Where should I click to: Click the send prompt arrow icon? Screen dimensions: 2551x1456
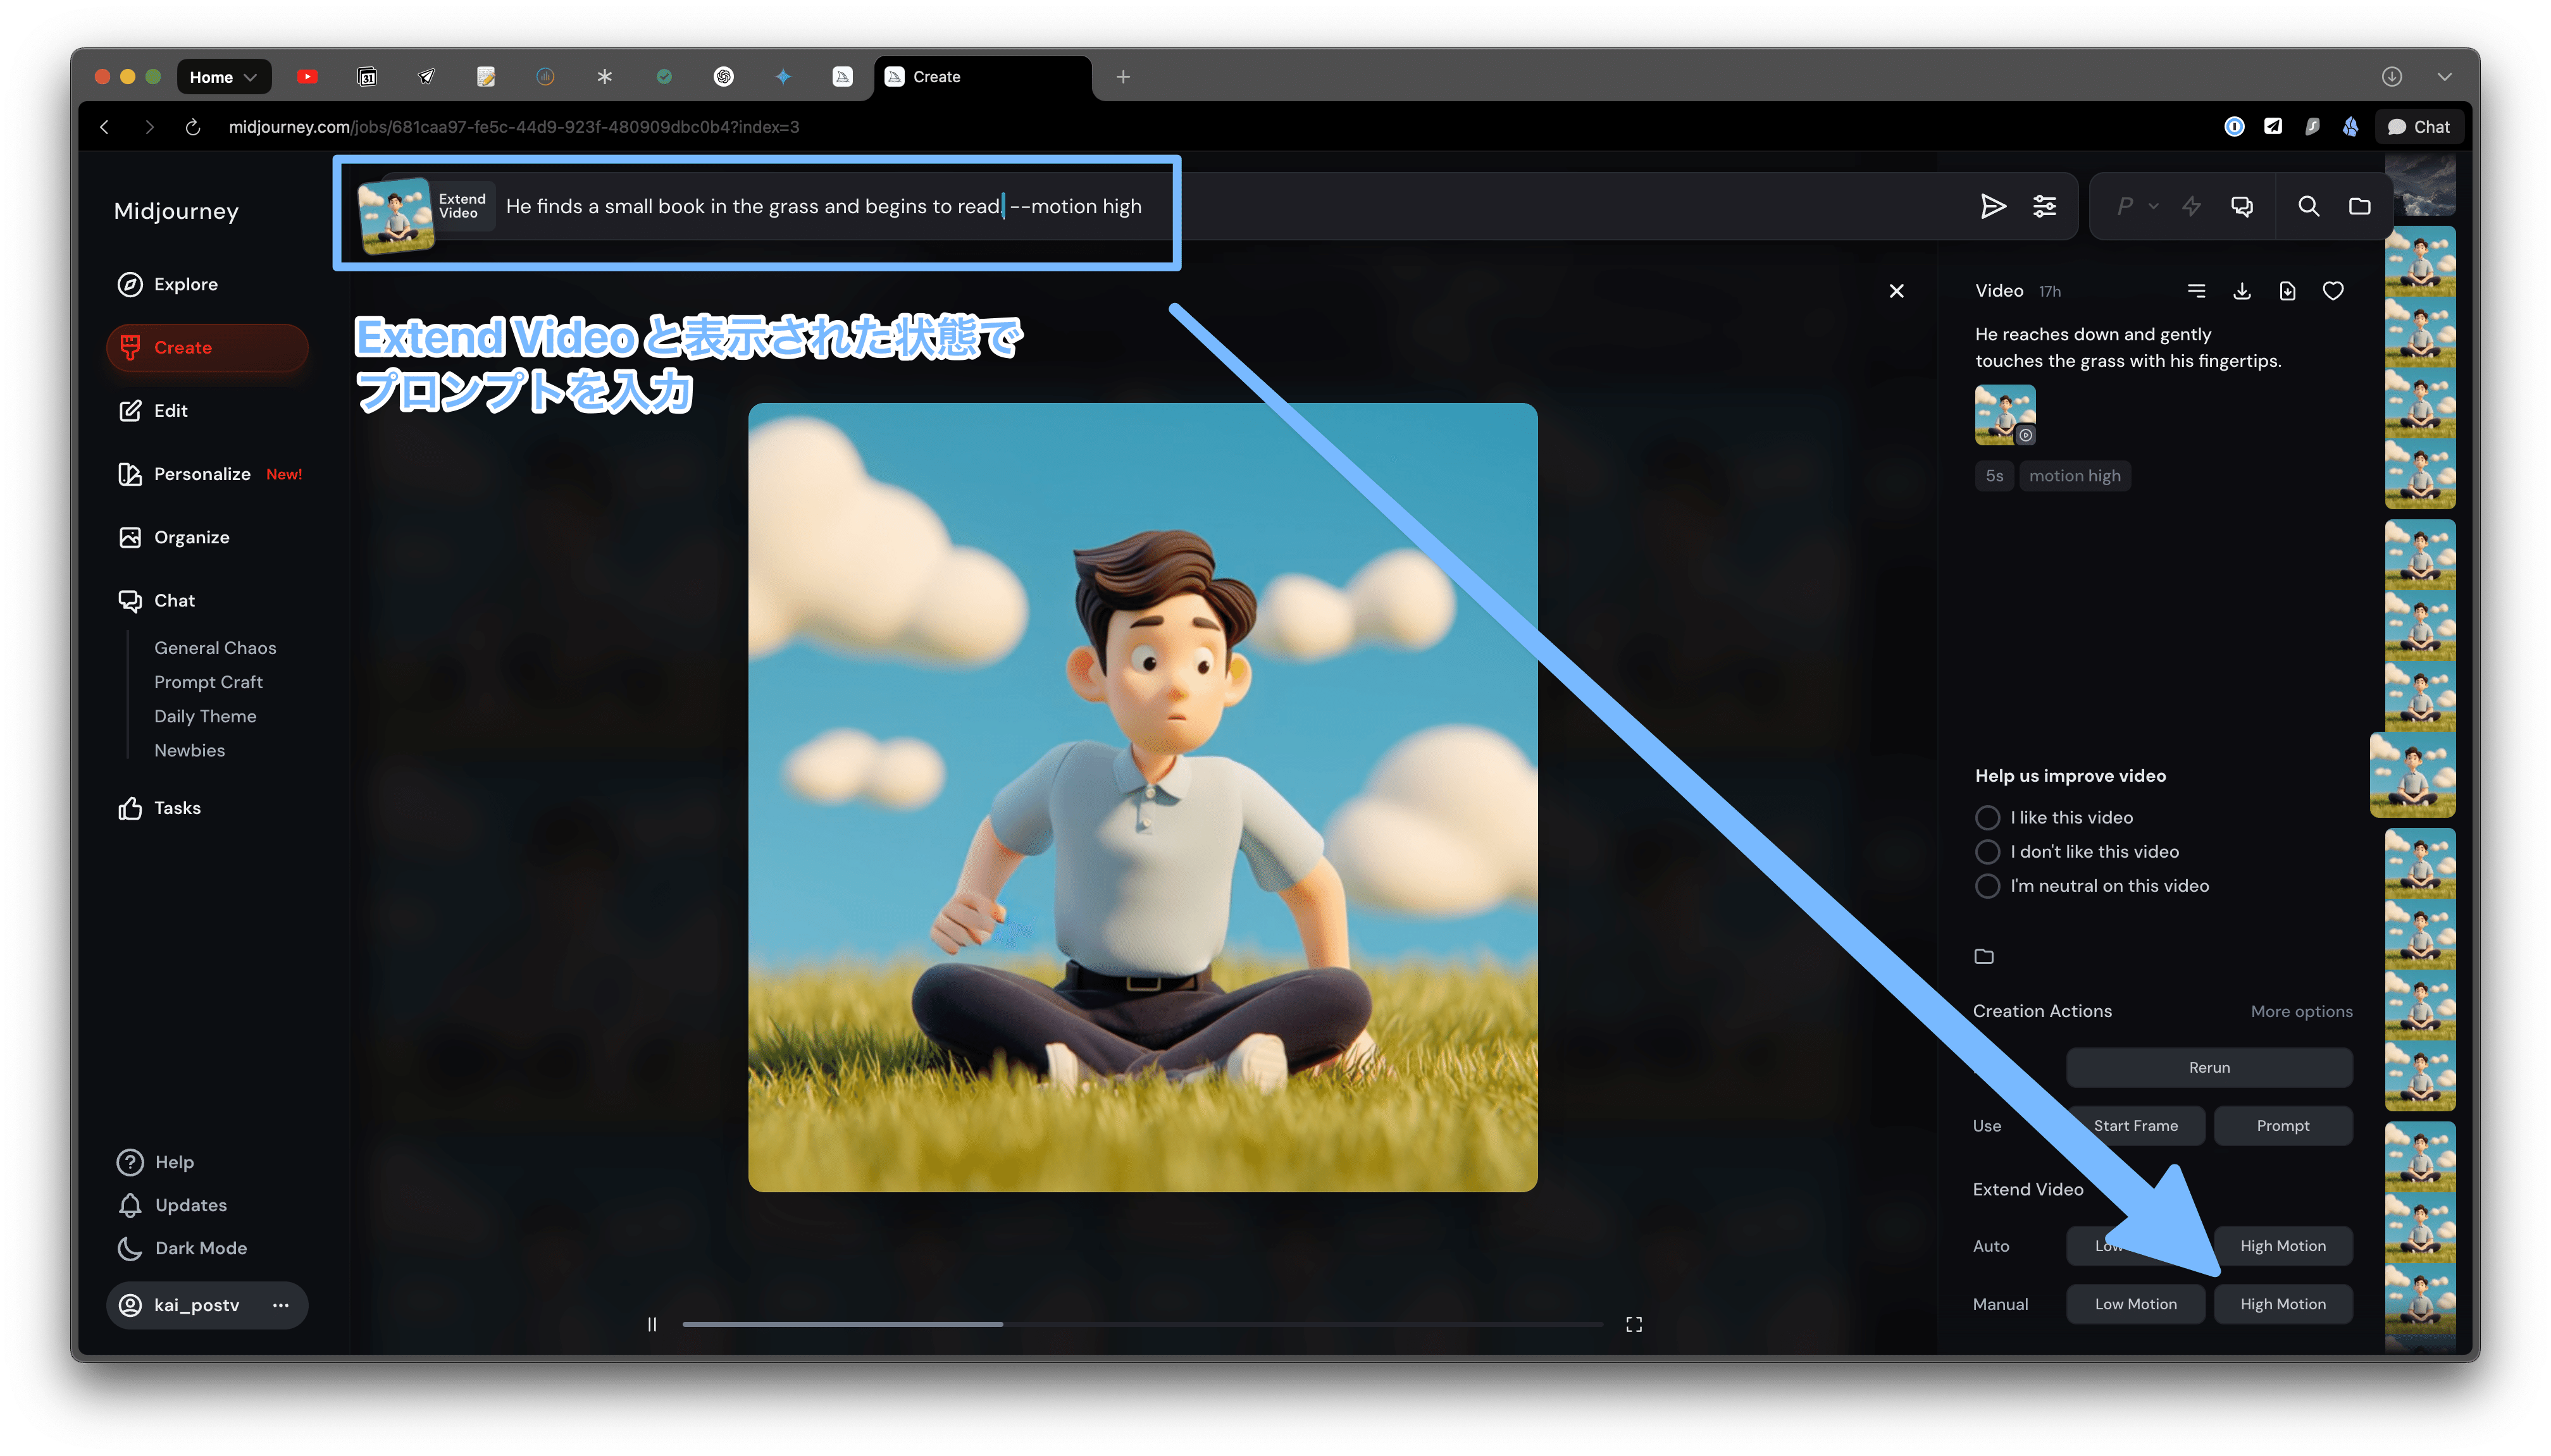[x=1992, y=207]
